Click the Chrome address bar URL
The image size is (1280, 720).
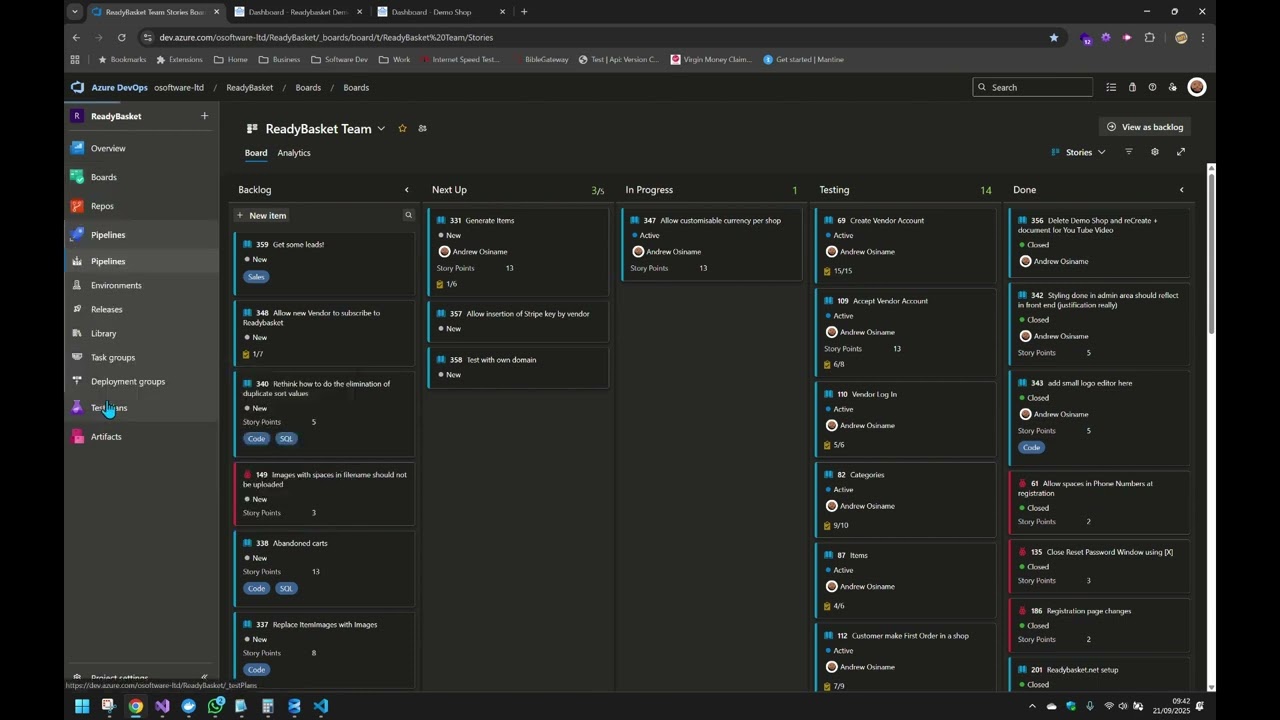326,37
